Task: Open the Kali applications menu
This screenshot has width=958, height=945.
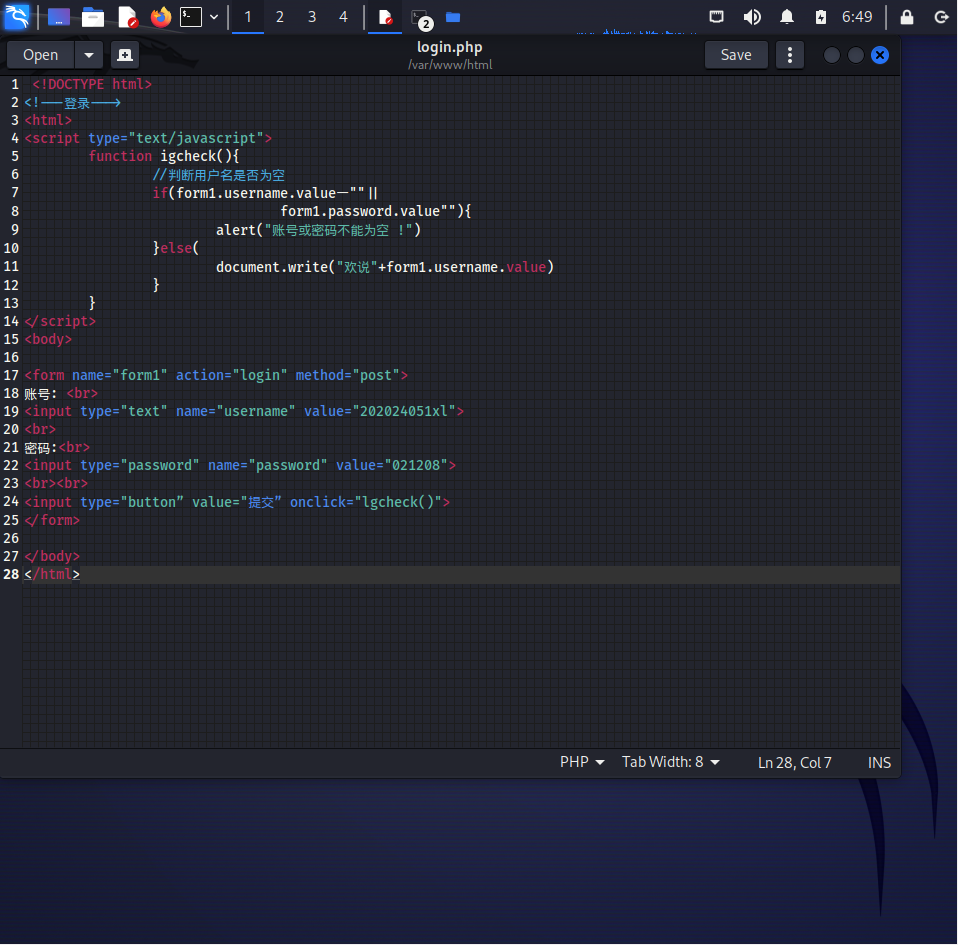Action: pos(16,16)
